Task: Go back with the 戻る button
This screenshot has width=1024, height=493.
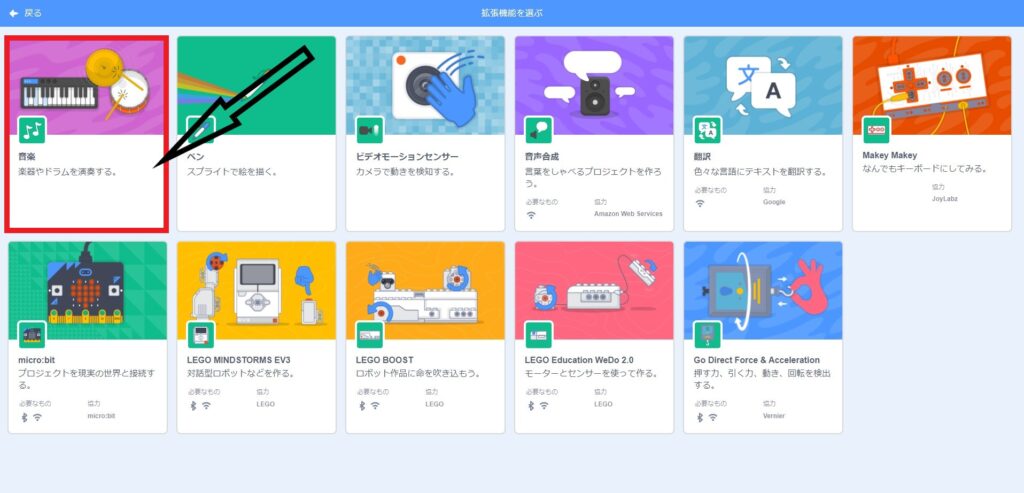Action: coord(25,13)
